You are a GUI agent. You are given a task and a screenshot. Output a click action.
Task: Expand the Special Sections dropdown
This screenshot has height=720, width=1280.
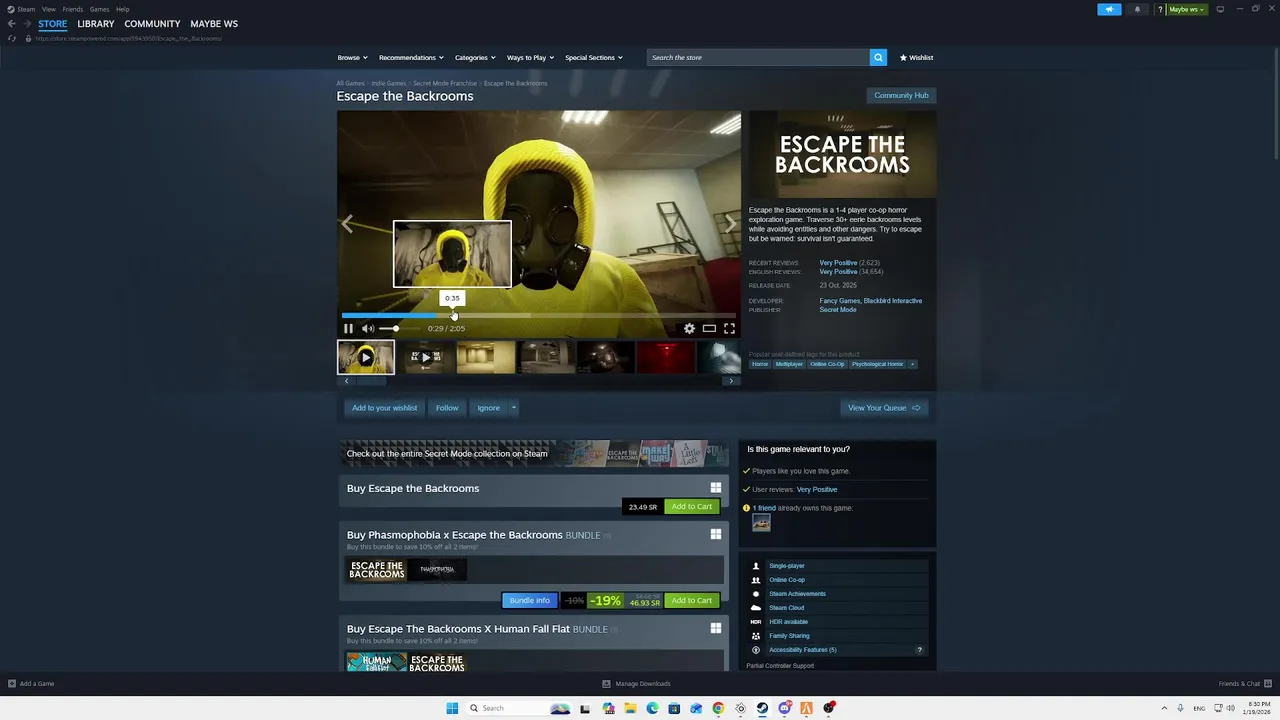[x=594, y=57]
